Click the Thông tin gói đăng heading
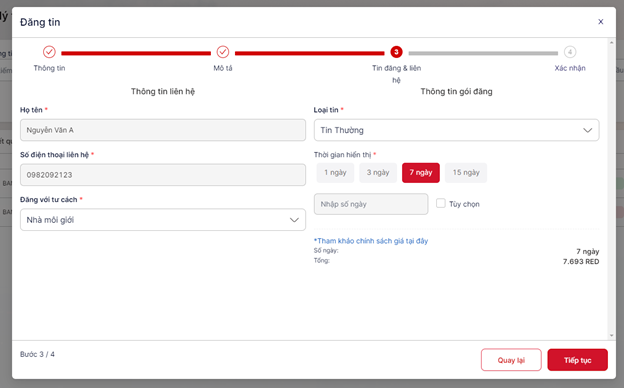The image size is (624, 388). (456, 92)
